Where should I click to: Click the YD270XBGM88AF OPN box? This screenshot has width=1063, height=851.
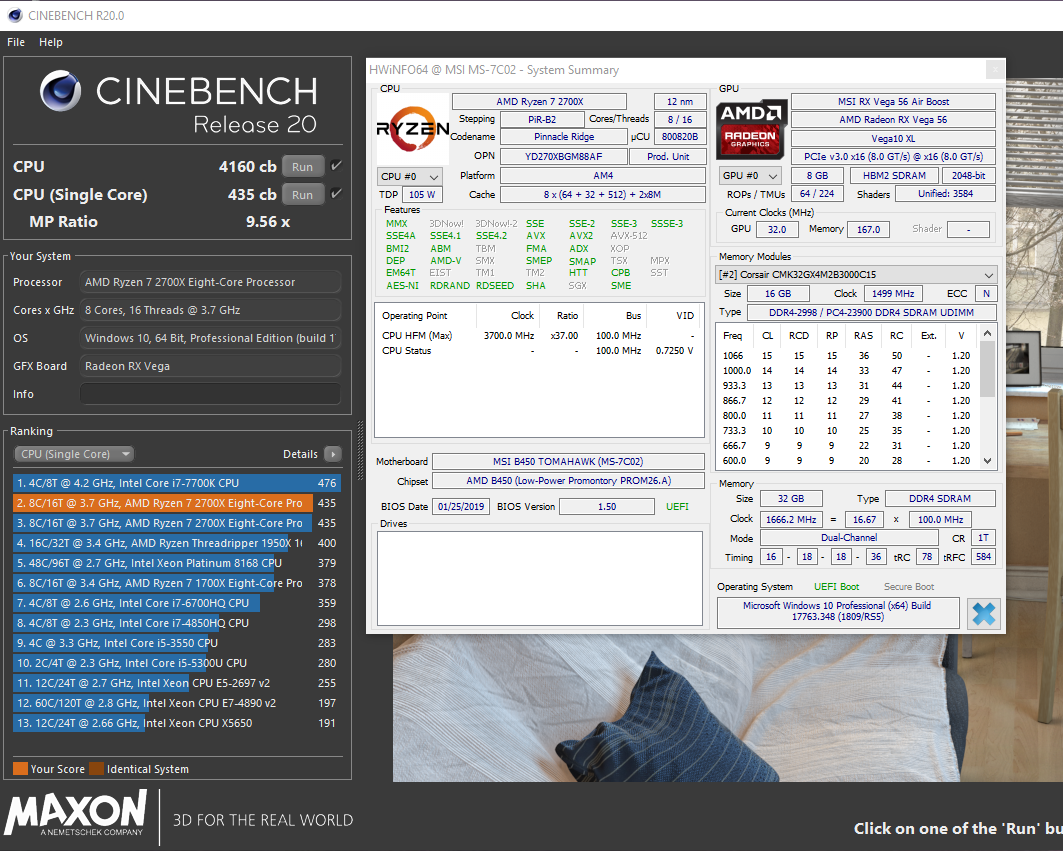(563, 157)
